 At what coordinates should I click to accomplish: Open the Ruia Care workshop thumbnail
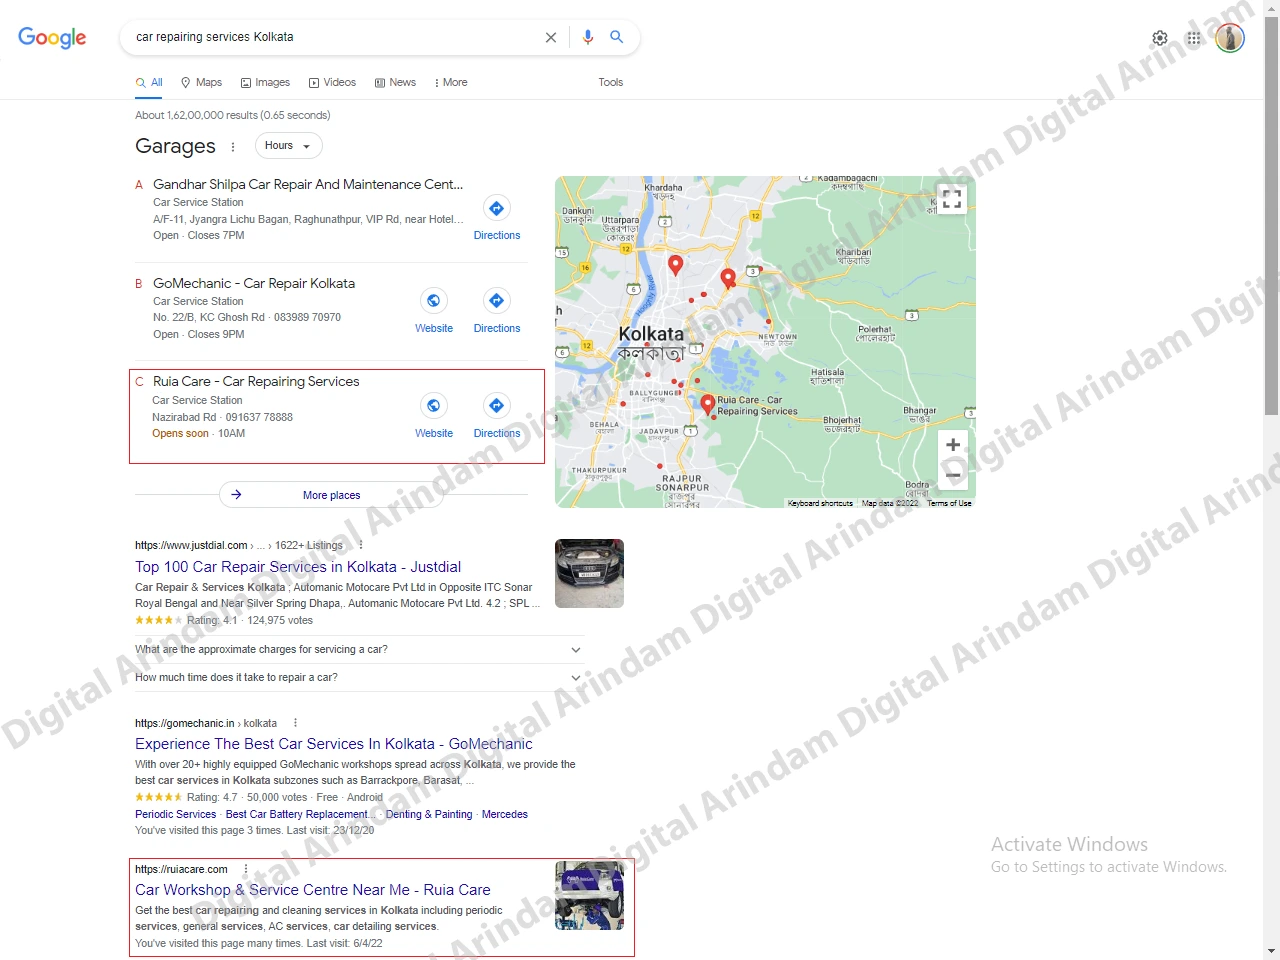(589, 896)
